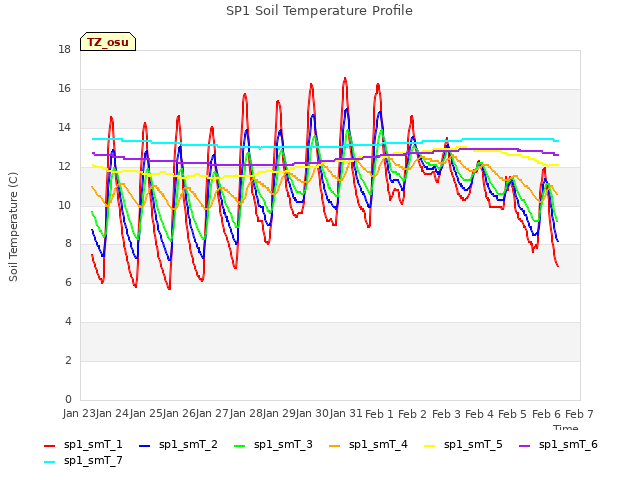Click the y-axis value 10
Image resolution: width=640 pixels, height=480 pixels.
click(64, 205)
